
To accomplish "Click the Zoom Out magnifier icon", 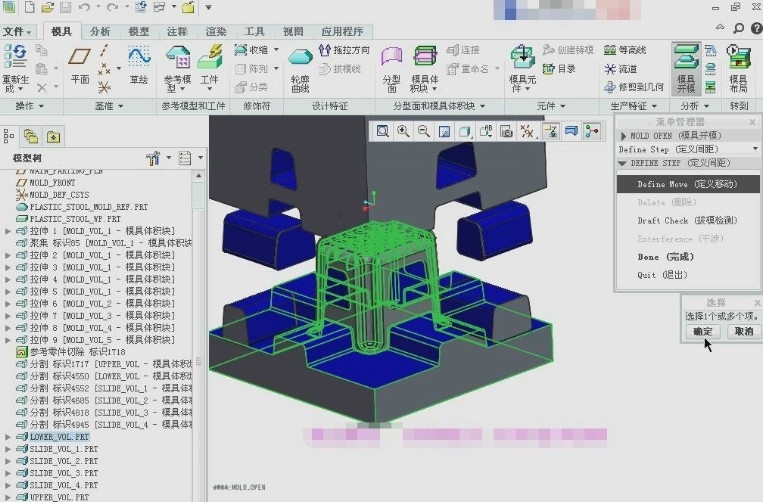I will (x=423, y=131).
